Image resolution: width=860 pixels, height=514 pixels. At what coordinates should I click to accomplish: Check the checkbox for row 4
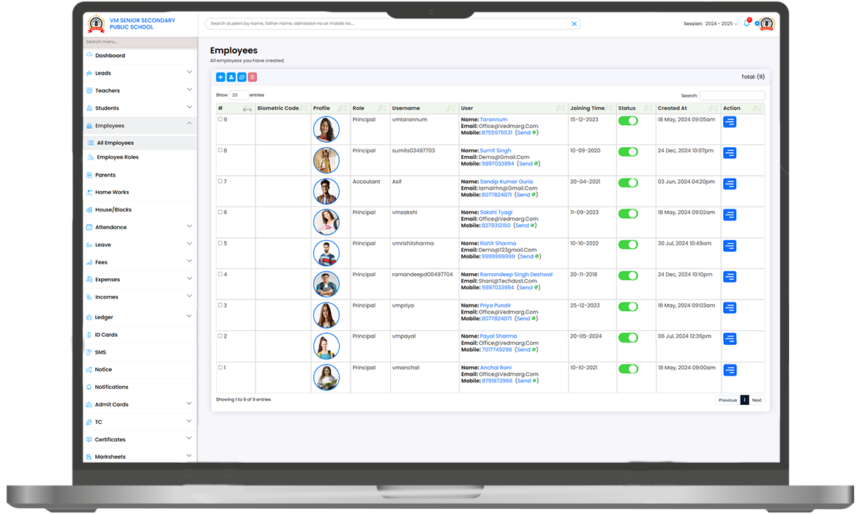coord(220,274)
